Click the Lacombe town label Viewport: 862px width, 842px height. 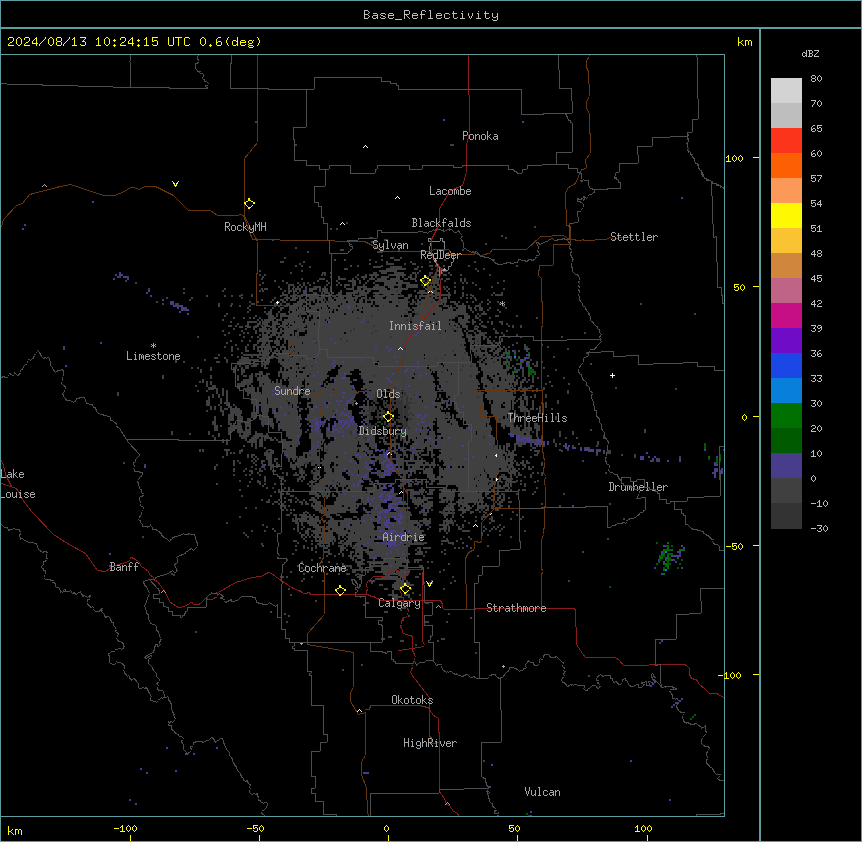[450, 191]
